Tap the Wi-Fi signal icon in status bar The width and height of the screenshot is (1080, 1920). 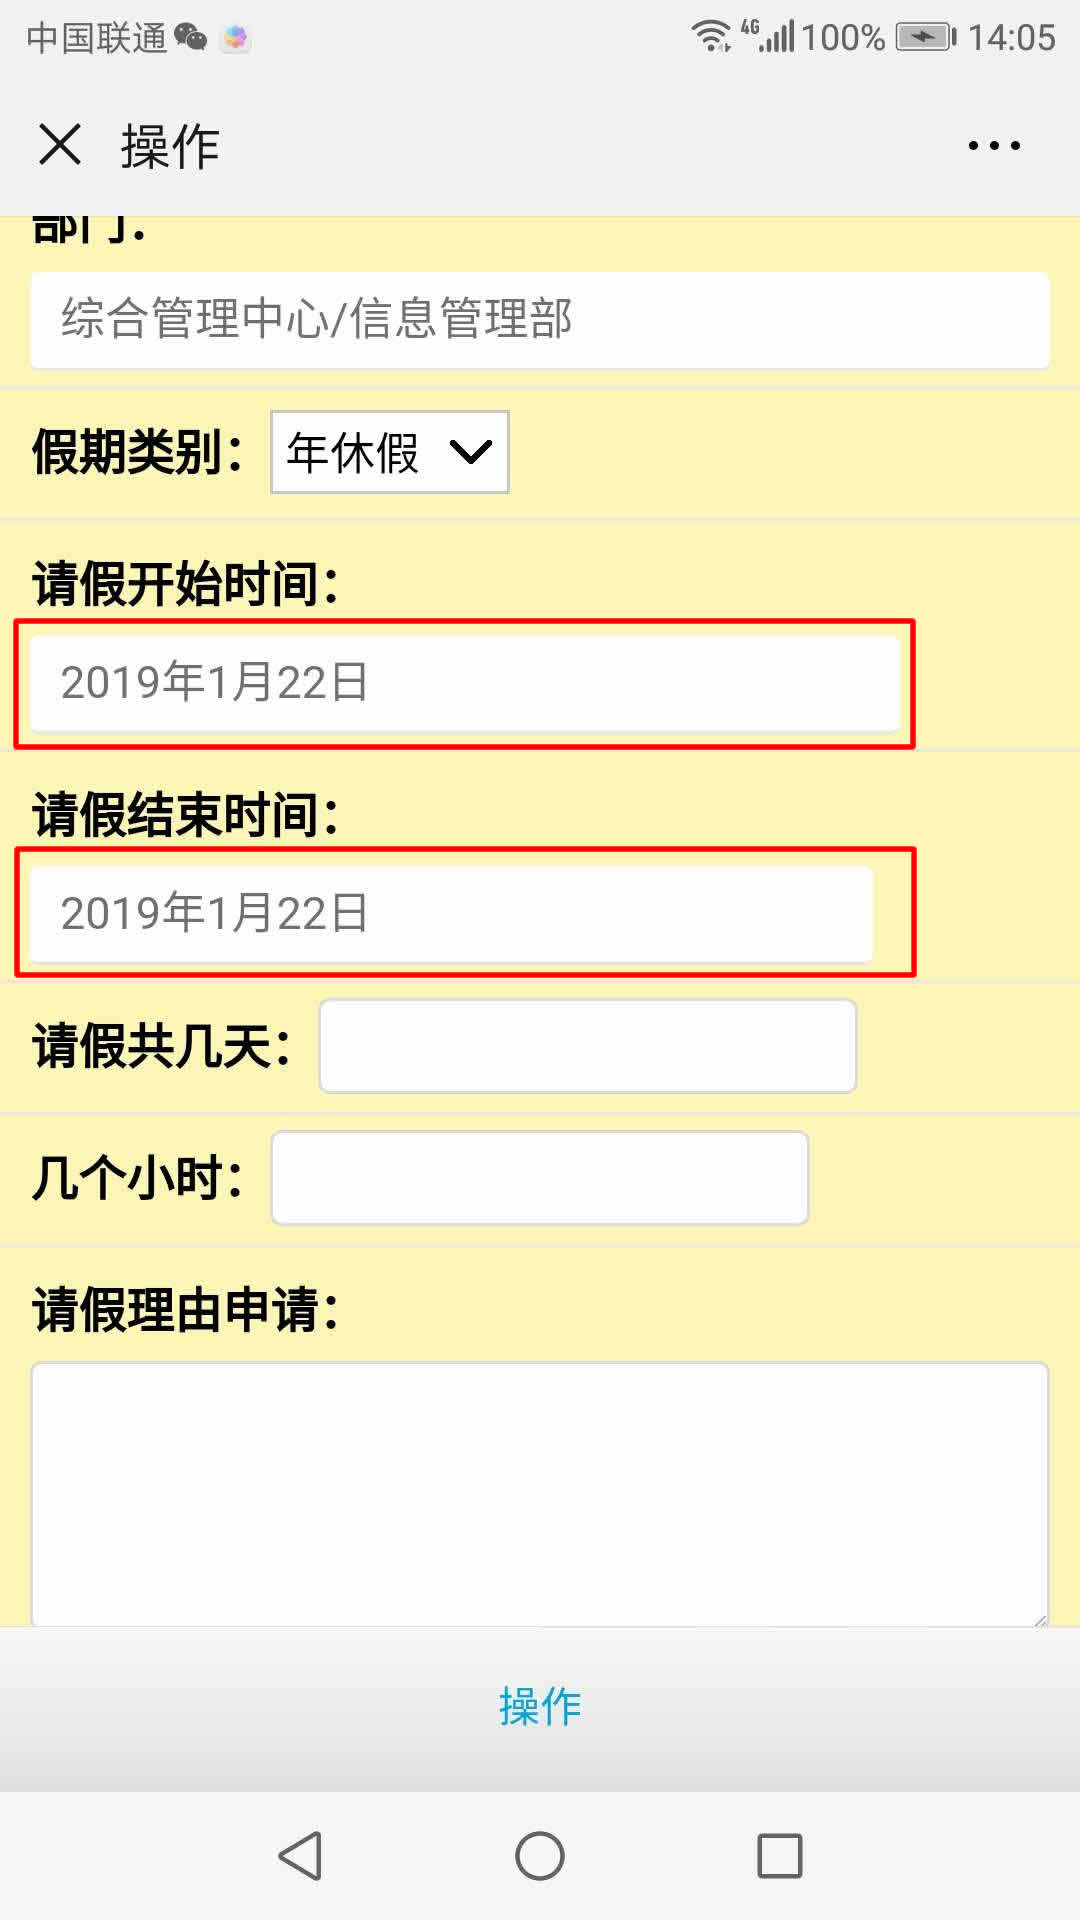[711, 36]
